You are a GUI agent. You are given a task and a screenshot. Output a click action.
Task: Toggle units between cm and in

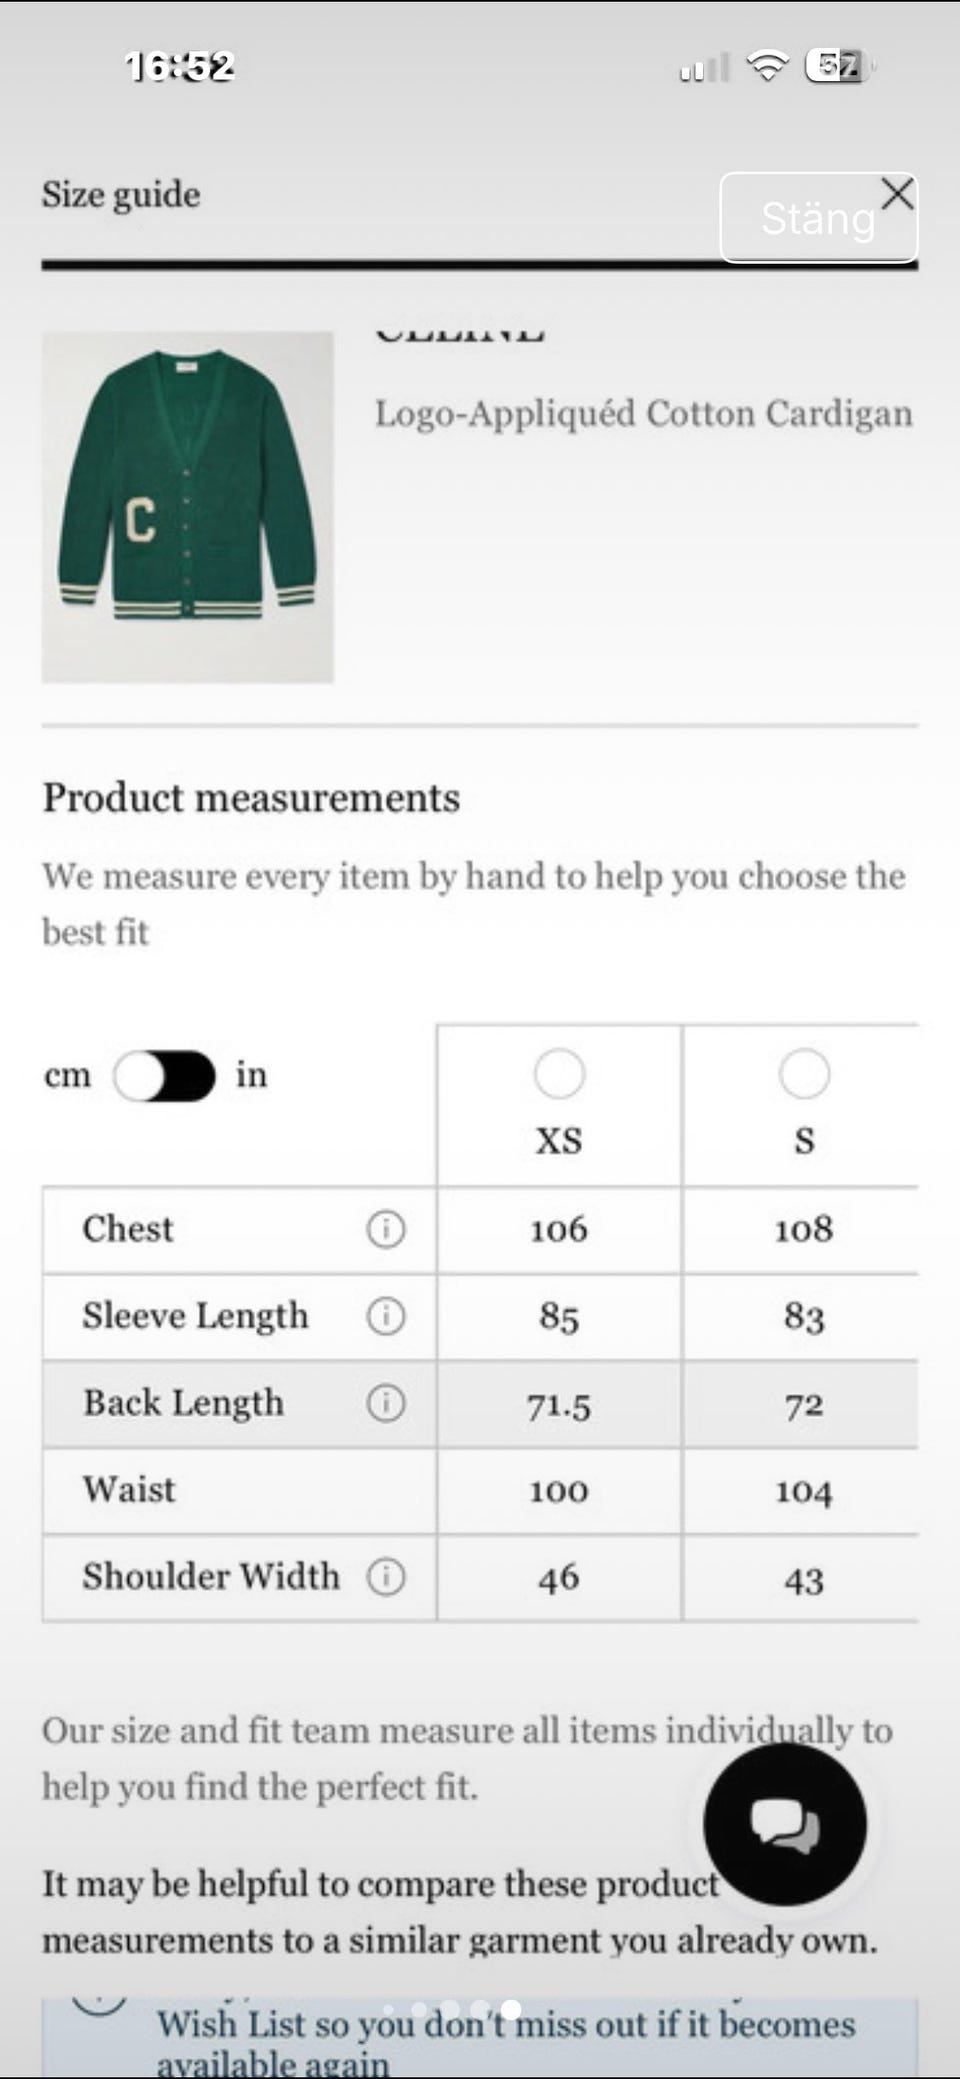[x=164, y=1076]
